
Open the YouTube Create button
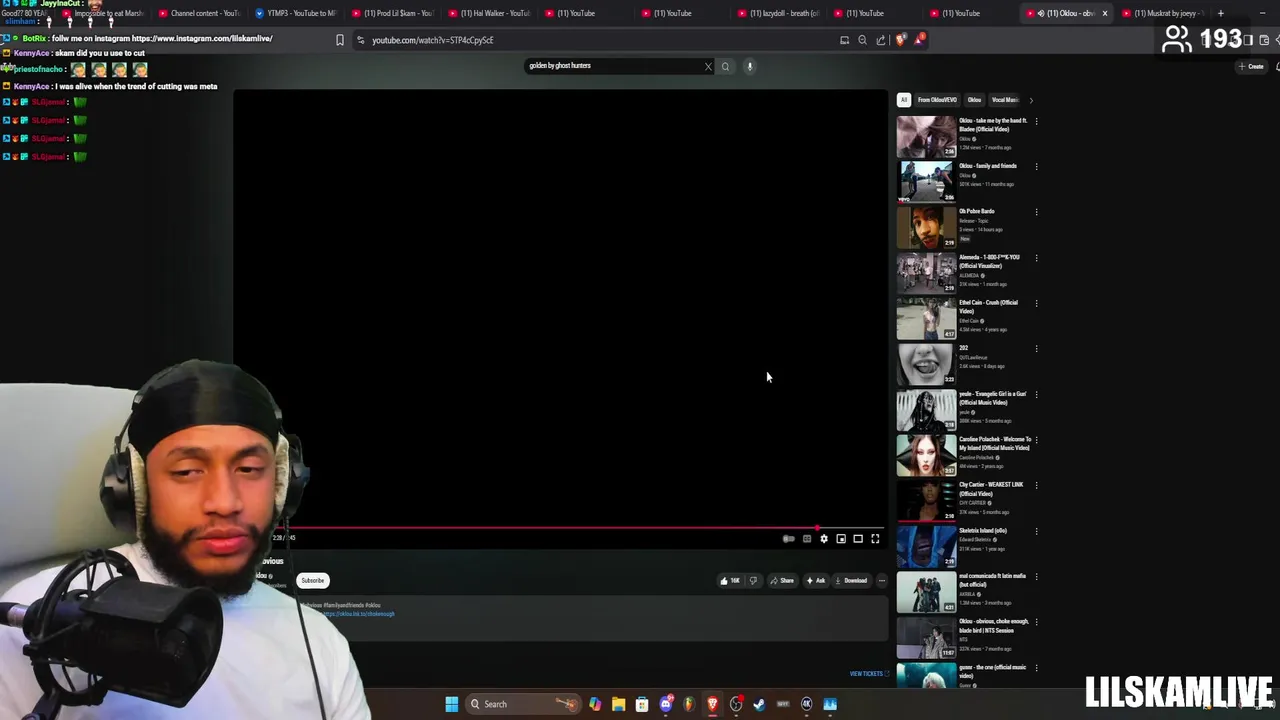tap(1251, 66)
